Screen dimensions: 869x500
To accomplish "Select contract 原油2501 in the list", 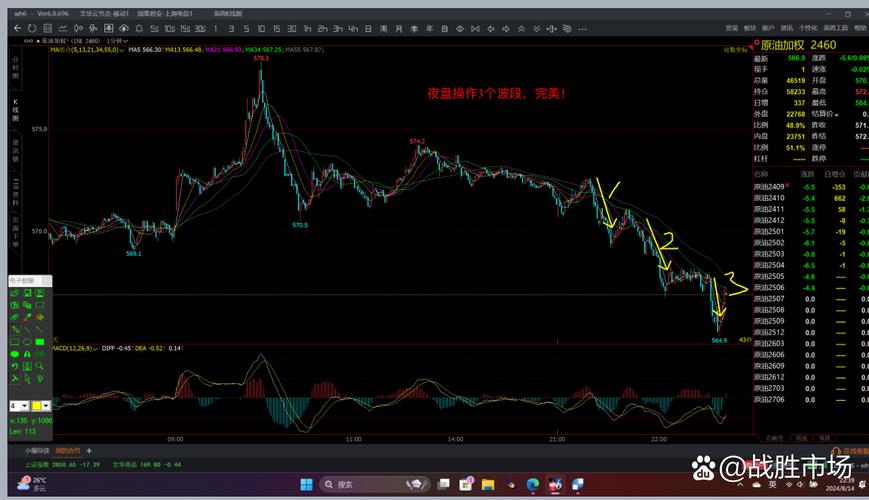I will click(x=769, y=232).
